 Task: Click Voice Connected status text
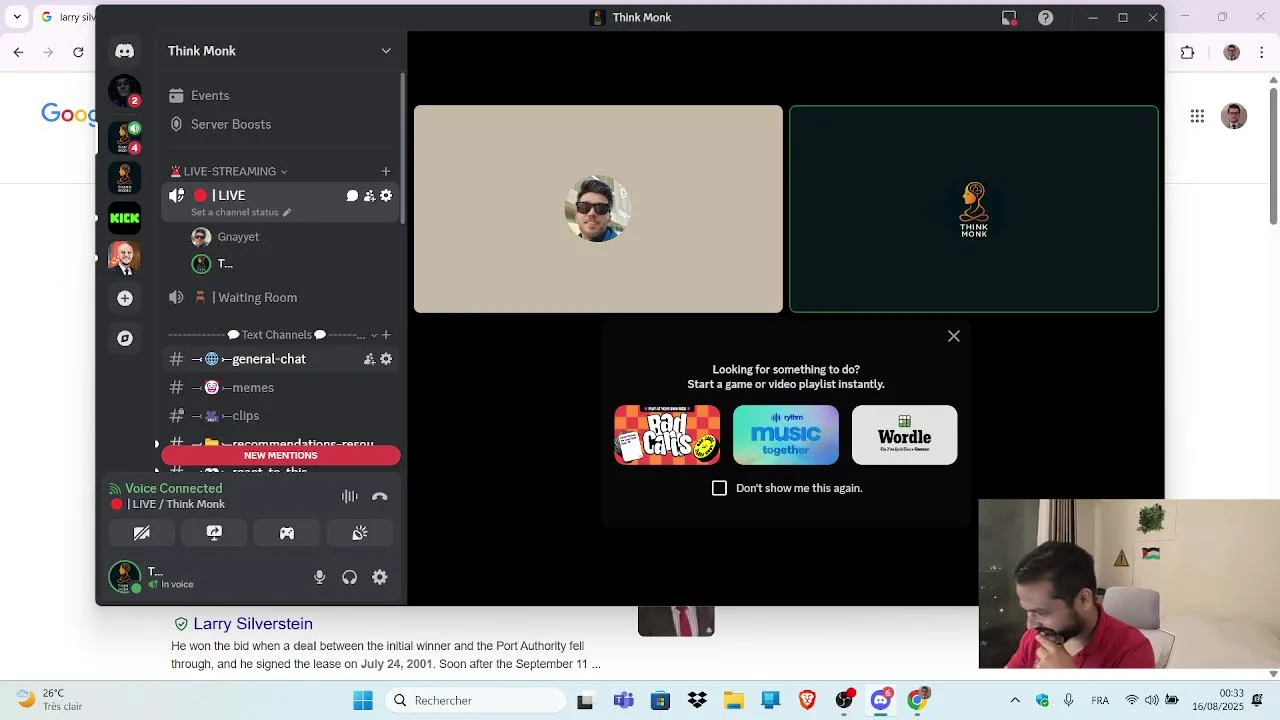[173, 488]
